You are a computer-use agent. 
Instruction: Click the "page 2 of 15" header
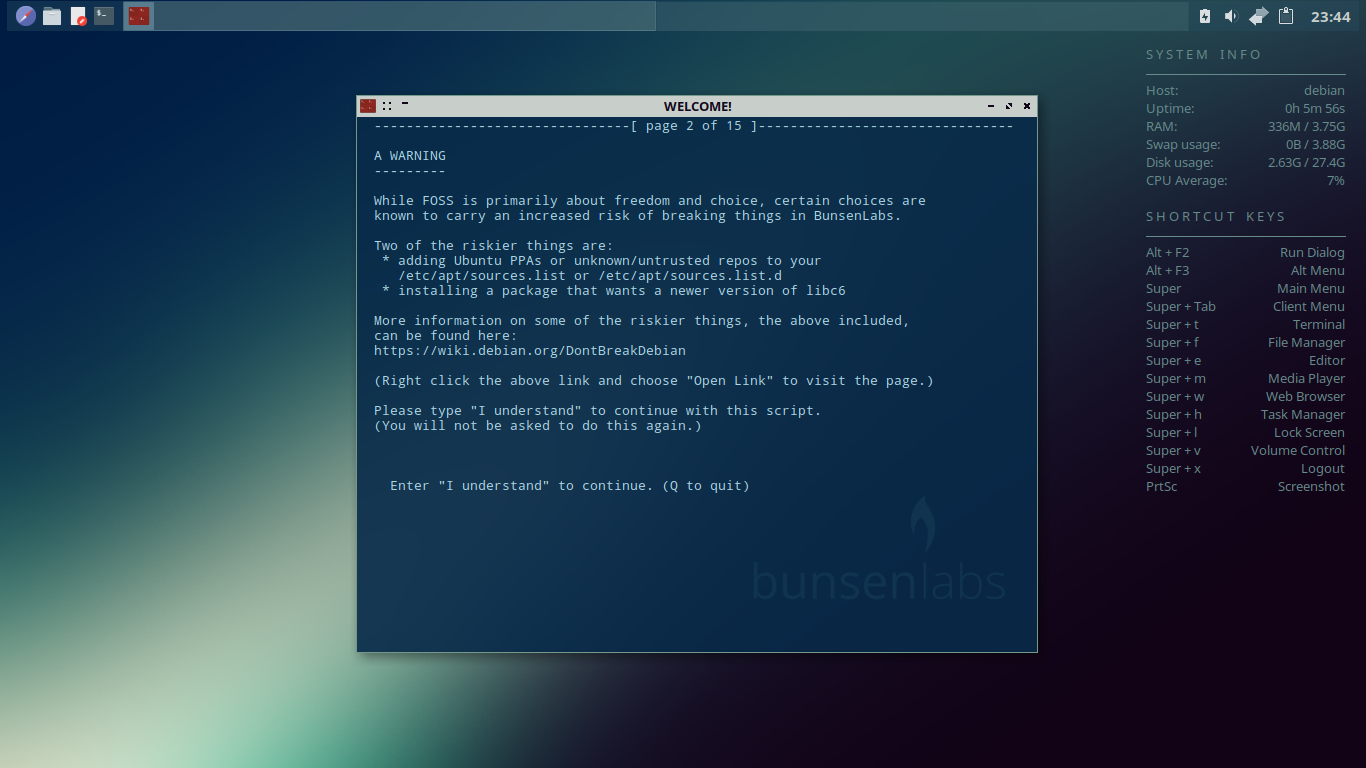[694, 126]
